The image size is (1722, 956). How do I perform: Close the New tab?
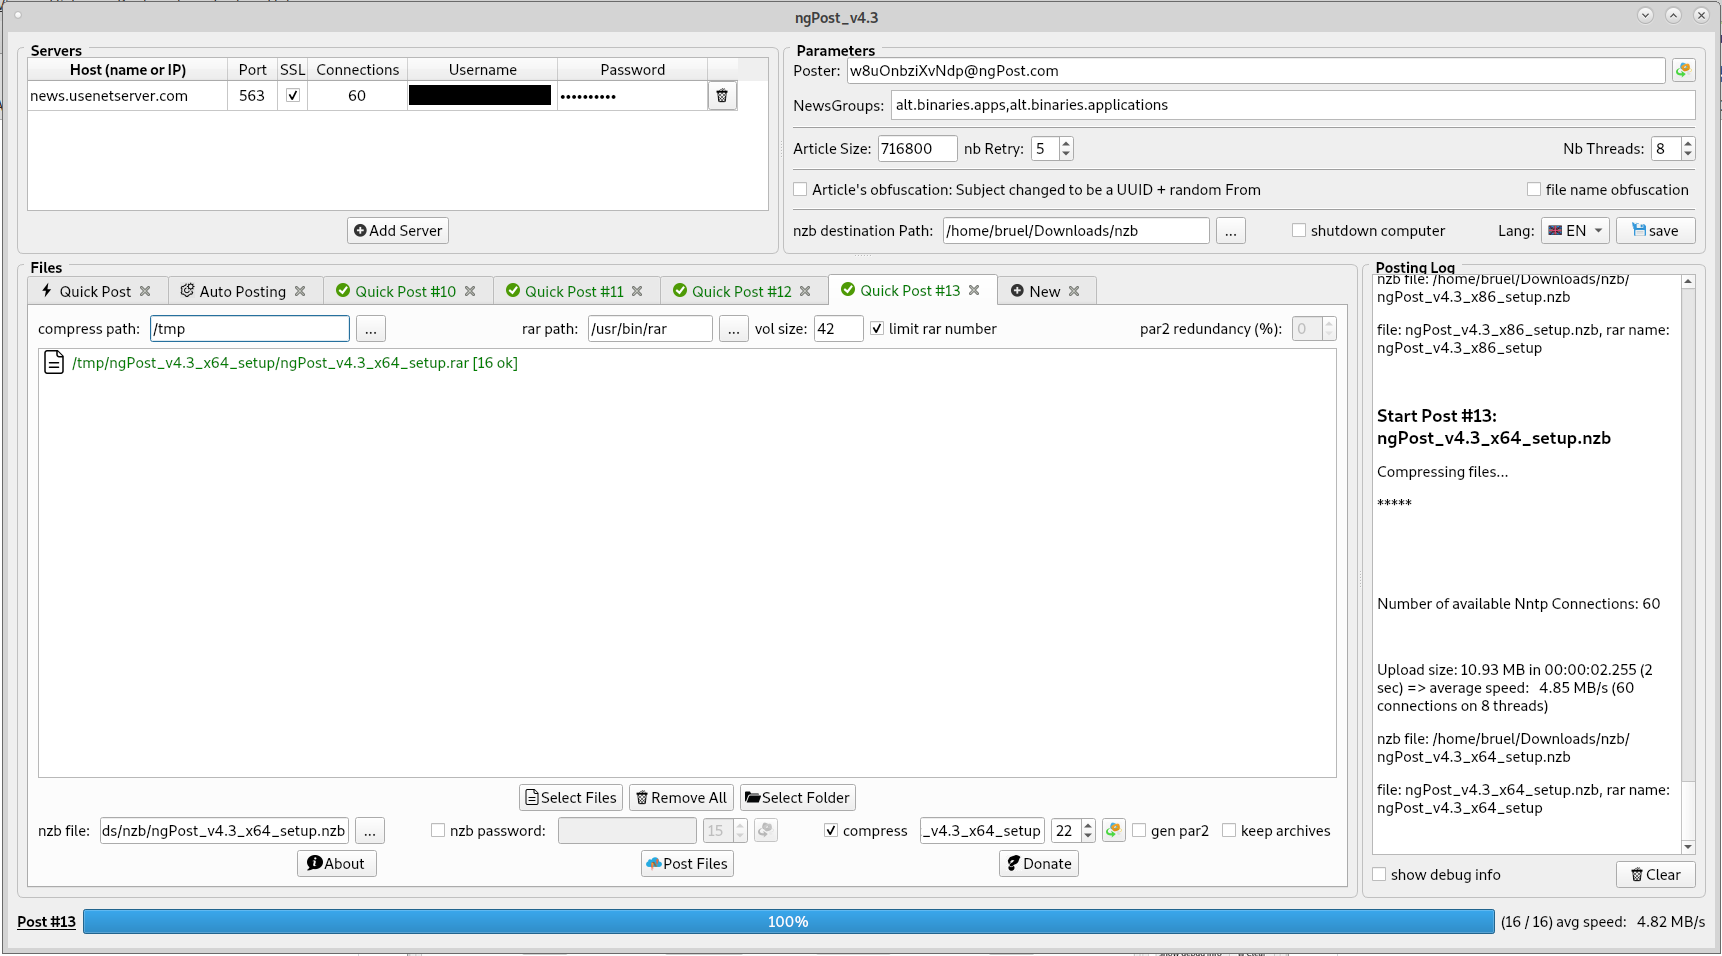click(x=1074, y=291)
